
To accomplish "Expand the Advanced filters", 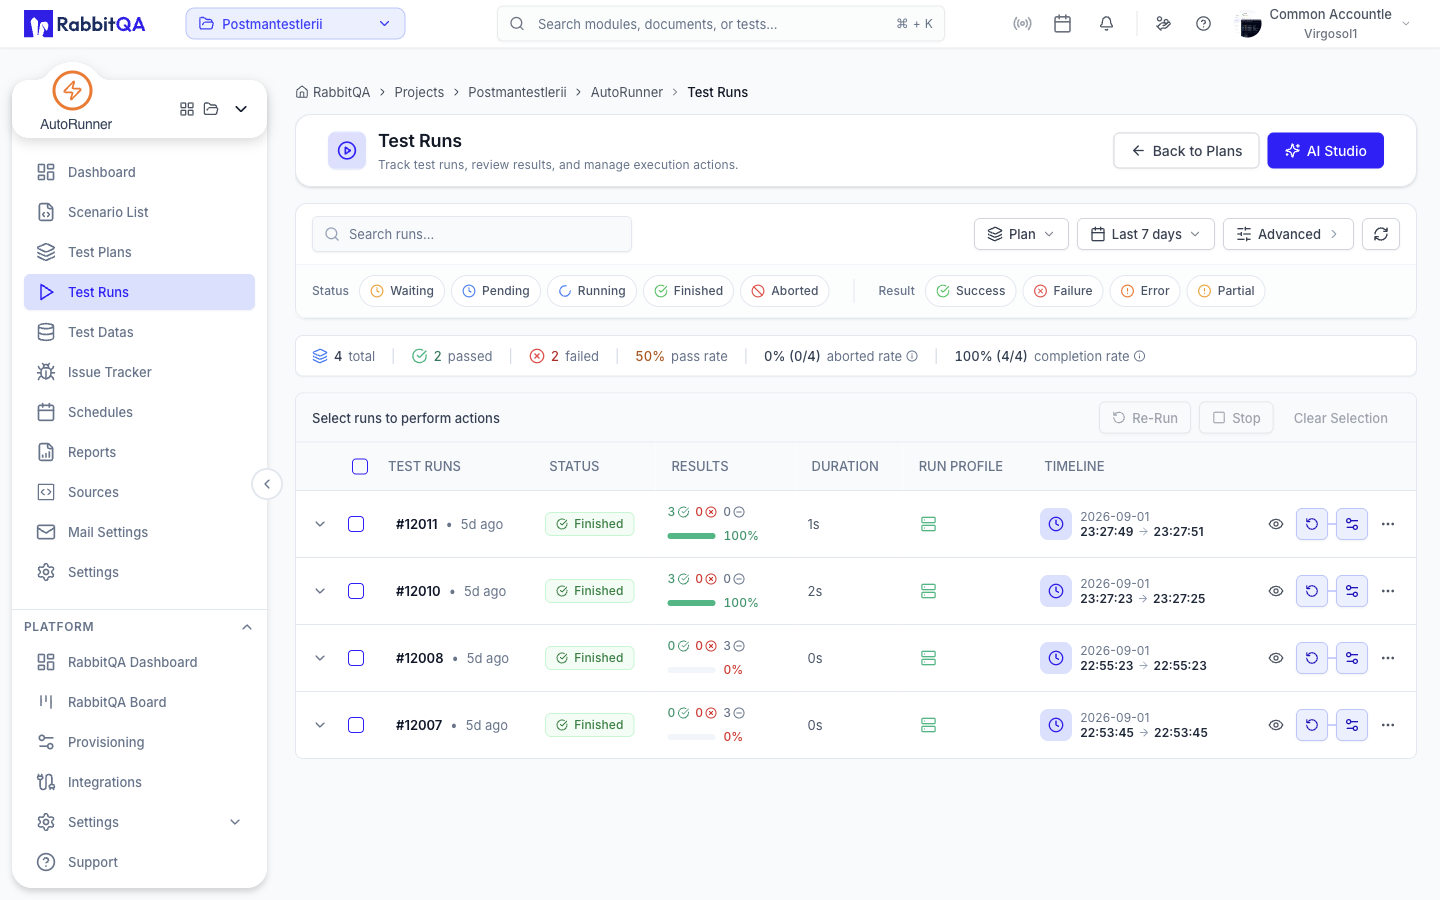I will click(1288, 234).
